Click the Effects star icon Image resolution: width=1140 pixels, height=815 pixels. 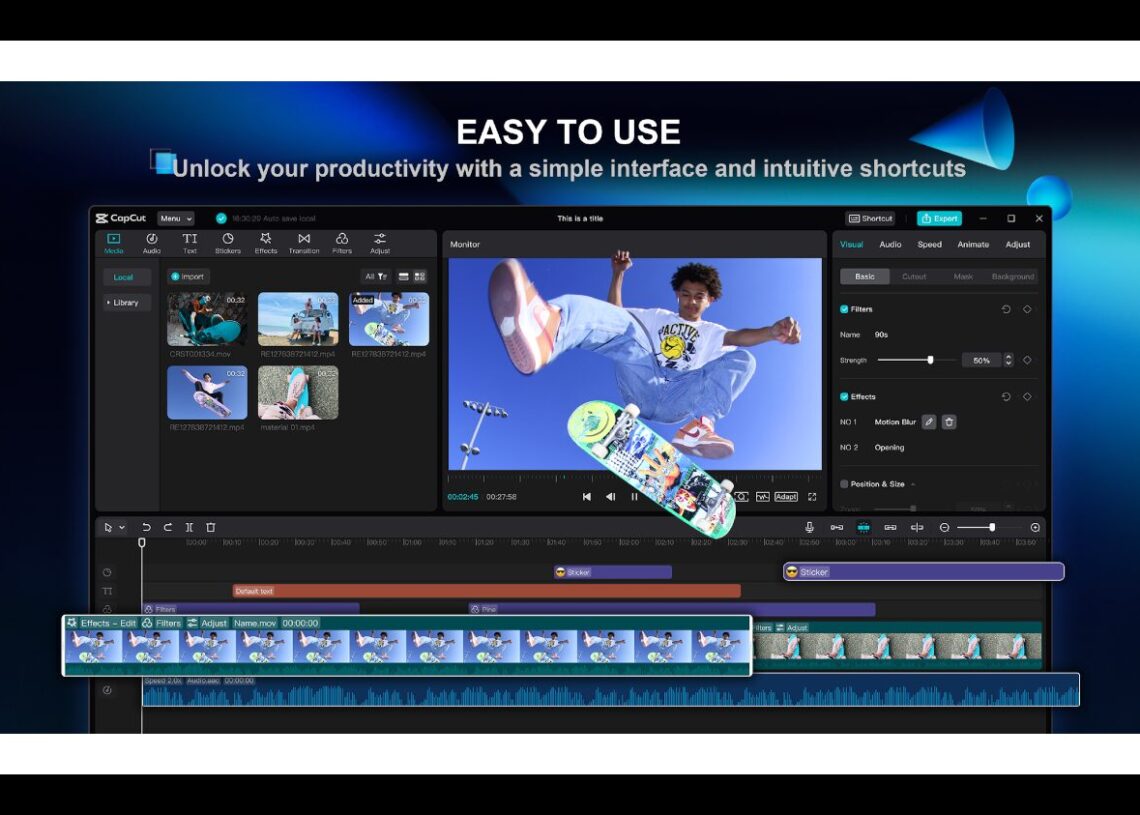(x=266, y=239)
